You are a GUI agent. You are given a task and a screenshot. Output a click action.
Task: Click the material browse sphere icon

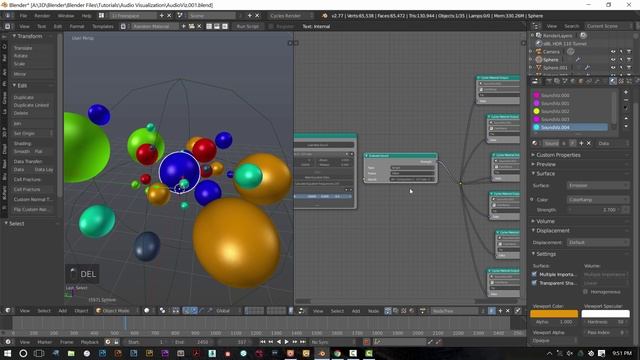click(x=535, y=143)
